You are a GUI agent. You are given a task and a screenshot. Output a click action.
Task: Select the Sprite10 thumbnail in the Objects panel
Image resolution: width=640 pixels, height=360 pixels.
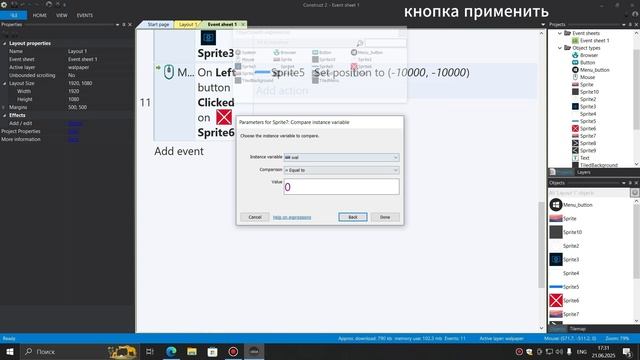[556, 232]
